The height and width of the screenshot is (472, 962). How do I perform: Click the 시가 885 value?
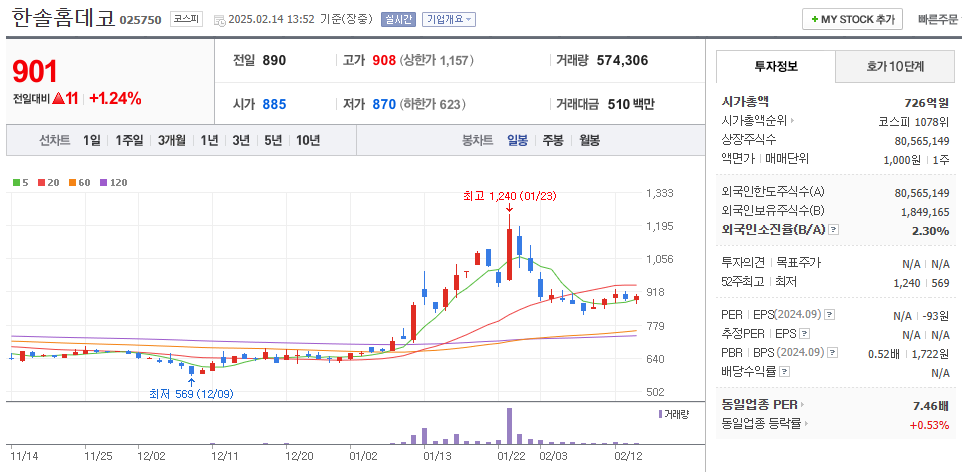274,104
